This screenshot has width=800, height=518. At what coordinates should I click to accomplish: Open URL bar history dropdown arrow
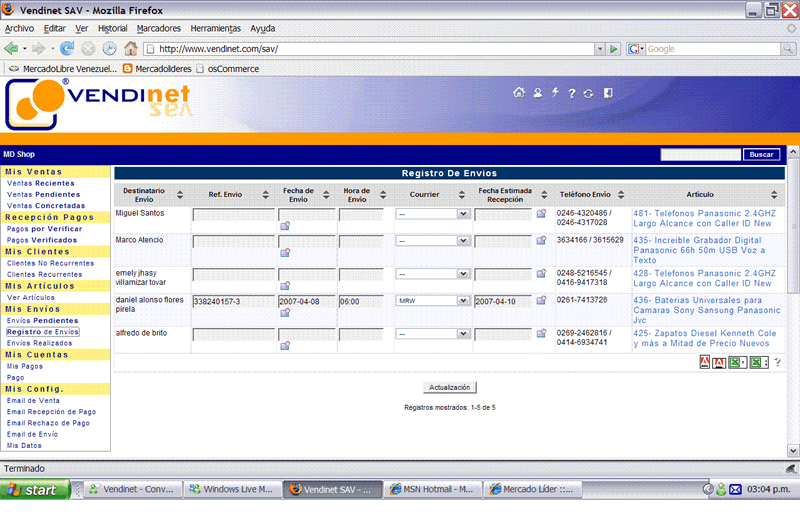[600, 49]
